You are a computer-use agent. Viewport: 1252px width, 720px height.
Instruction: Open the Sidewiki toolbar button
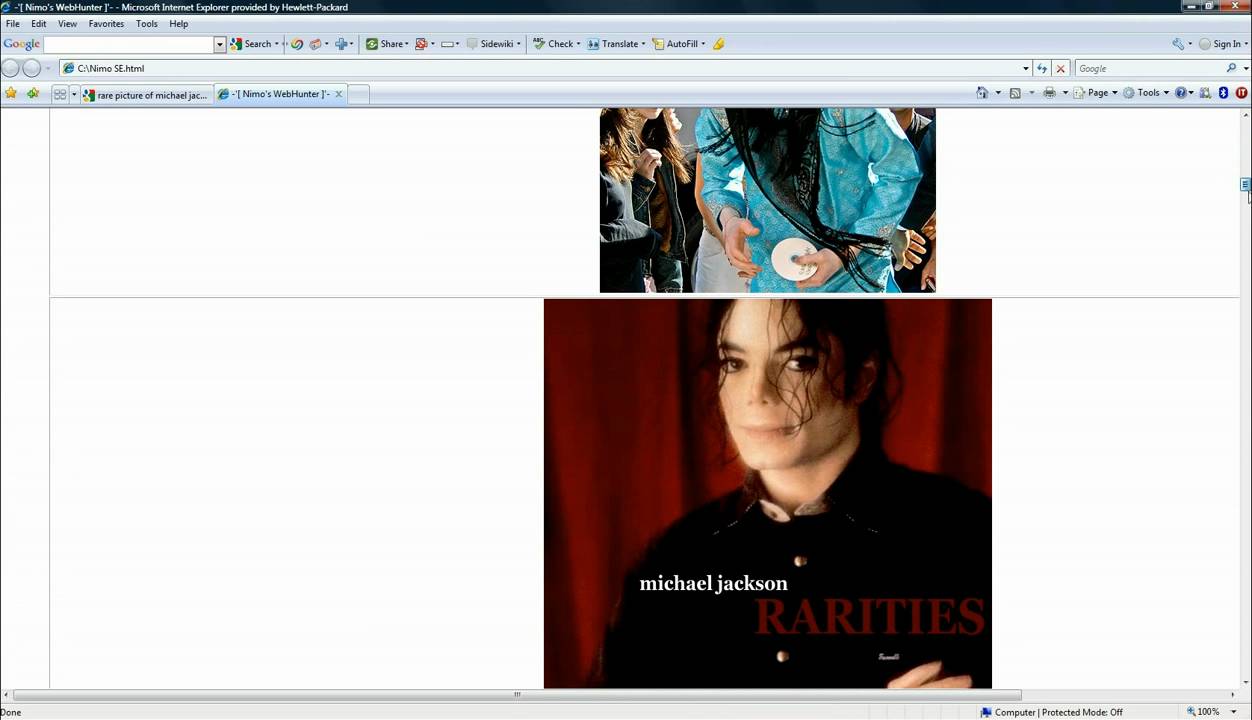(493, 44)
